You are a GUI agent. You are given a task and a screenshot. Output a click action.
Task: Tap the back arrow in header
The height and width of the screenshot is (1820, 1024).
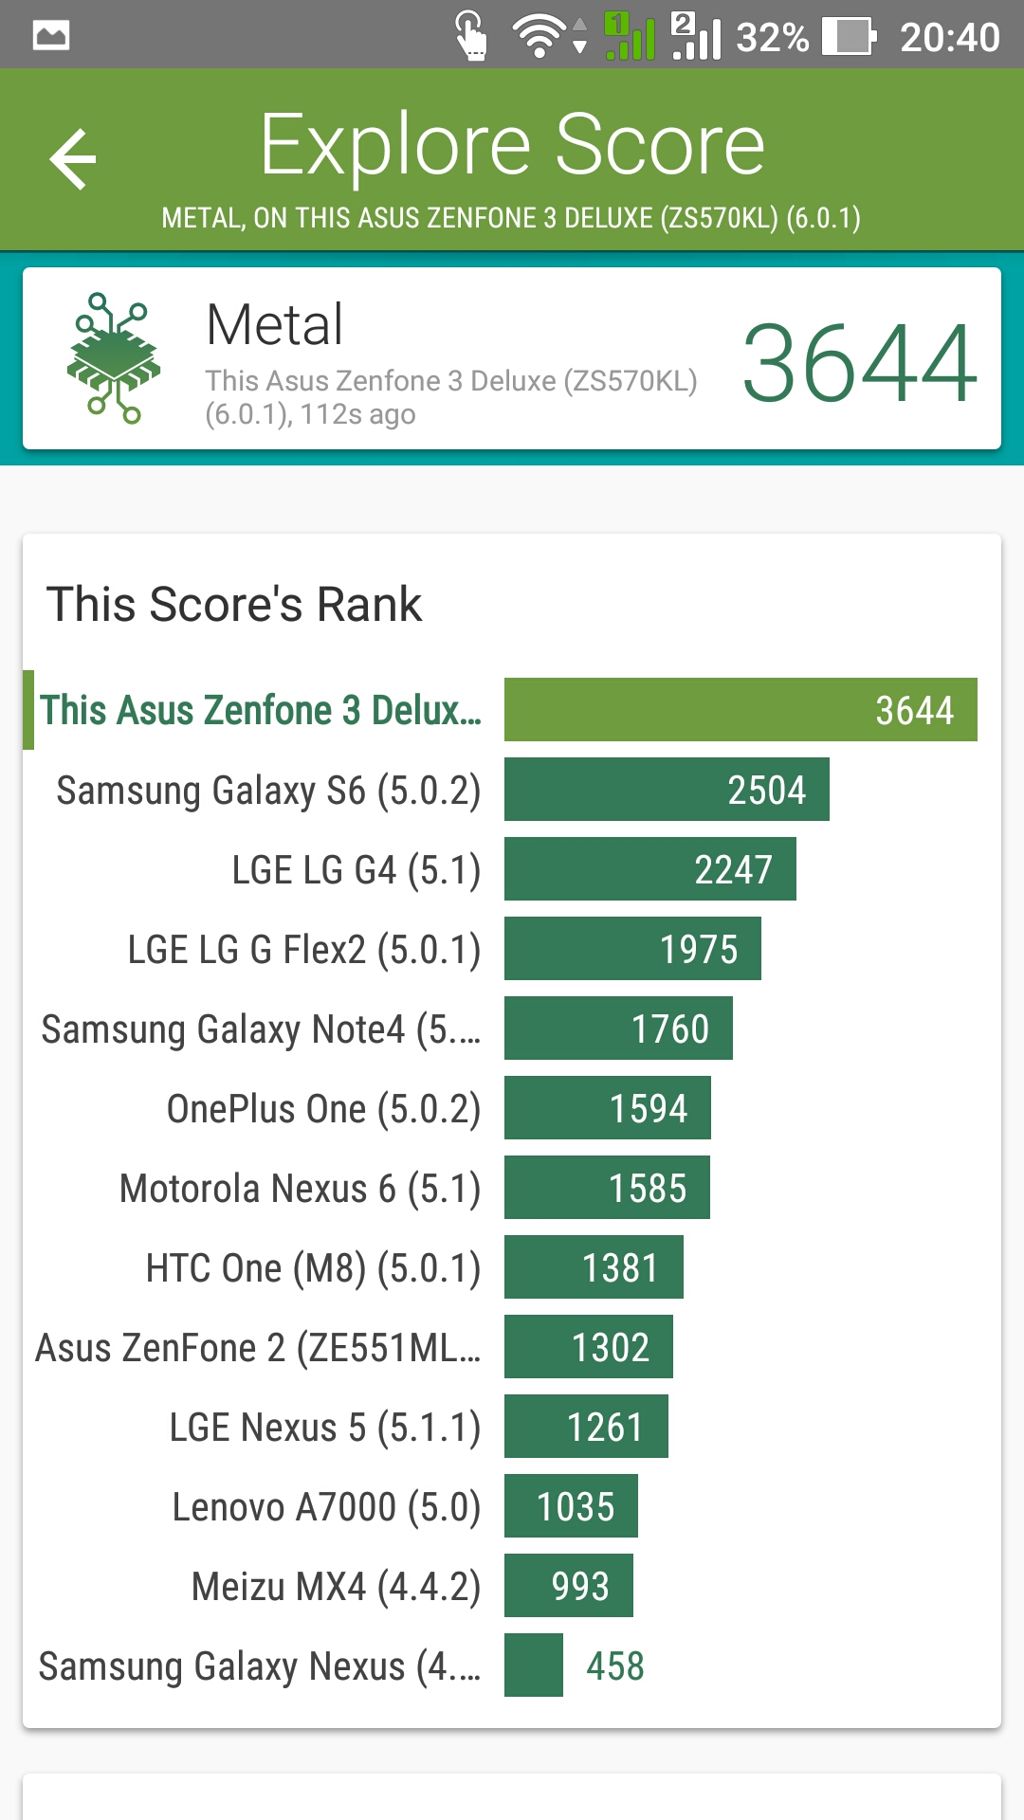[x=73, y=159]
